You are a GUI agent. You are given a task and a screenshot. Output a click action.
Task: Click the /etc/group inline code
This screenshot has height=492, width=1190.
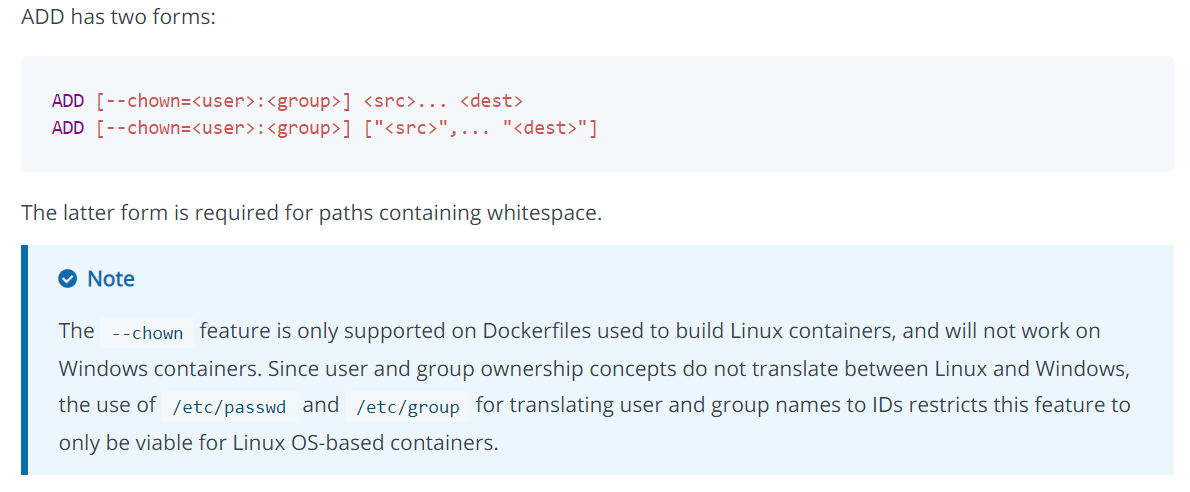click(x=408, y=407)
